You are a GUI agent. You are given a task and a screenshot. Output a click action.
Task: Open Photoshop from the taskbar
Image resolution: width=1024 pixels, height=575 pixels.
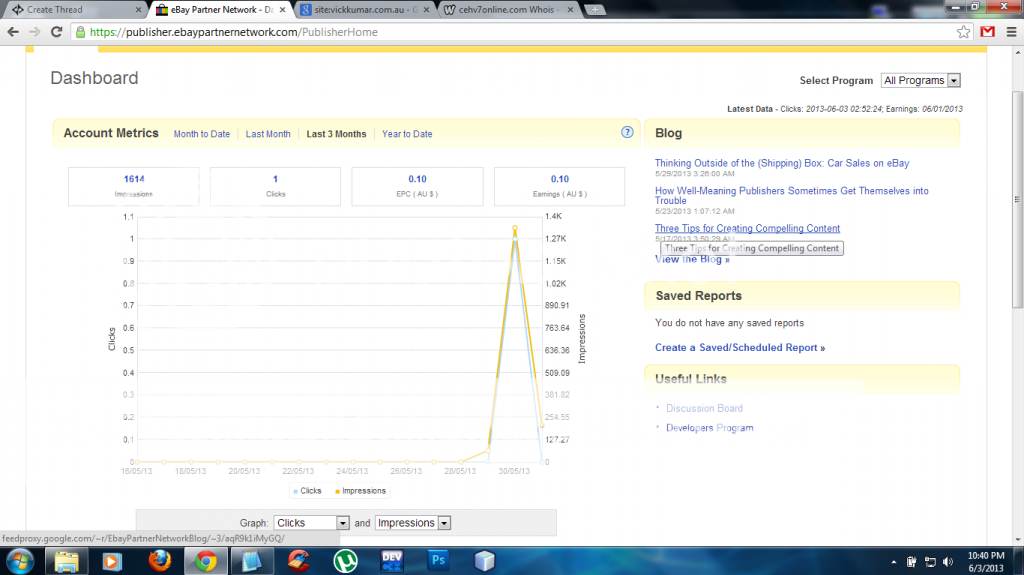(x=438, y=560)
